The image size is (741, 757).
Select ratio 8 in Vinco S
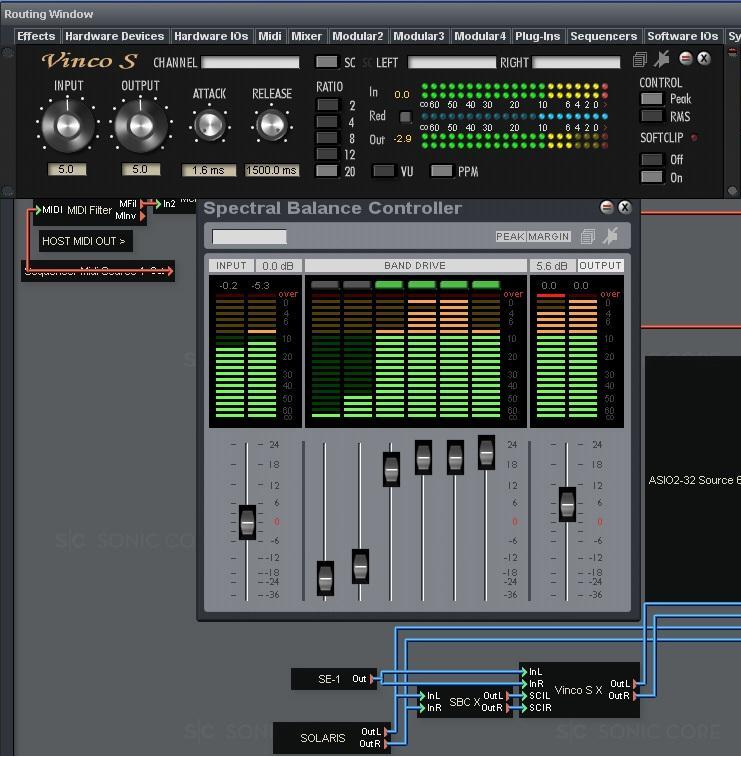tap(327, 138)
